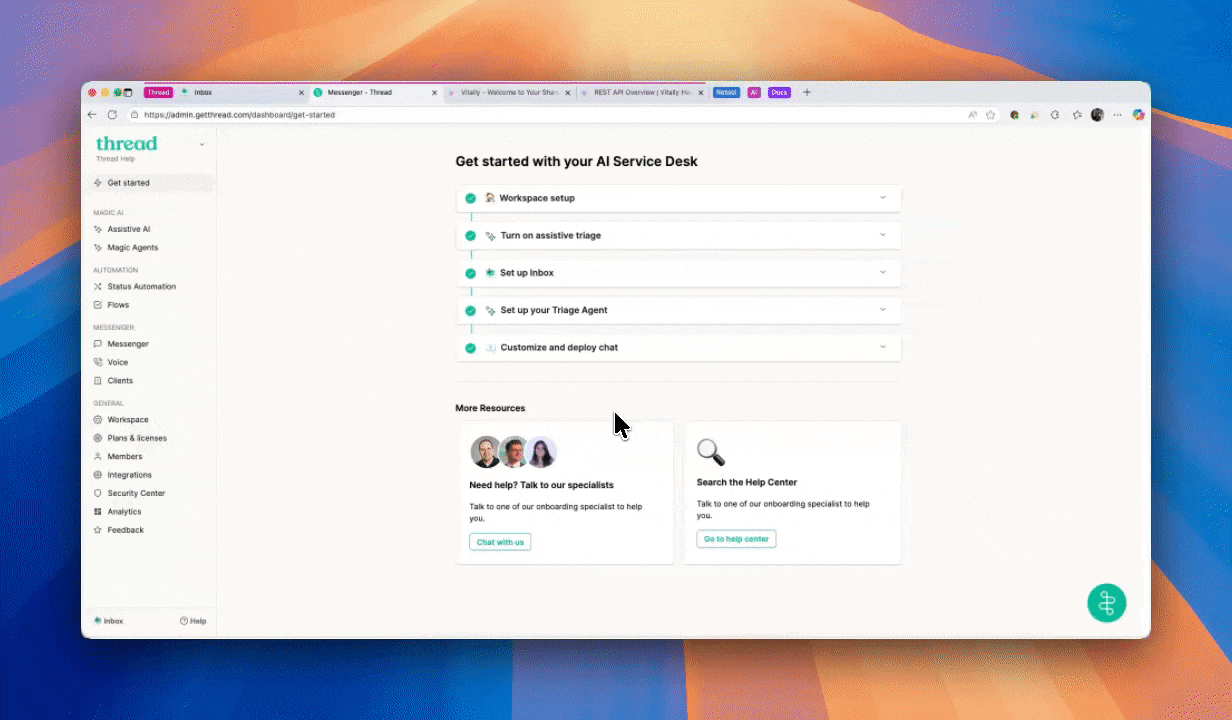
Task: Click the browser page refresh icon
Action: (112, 115)
